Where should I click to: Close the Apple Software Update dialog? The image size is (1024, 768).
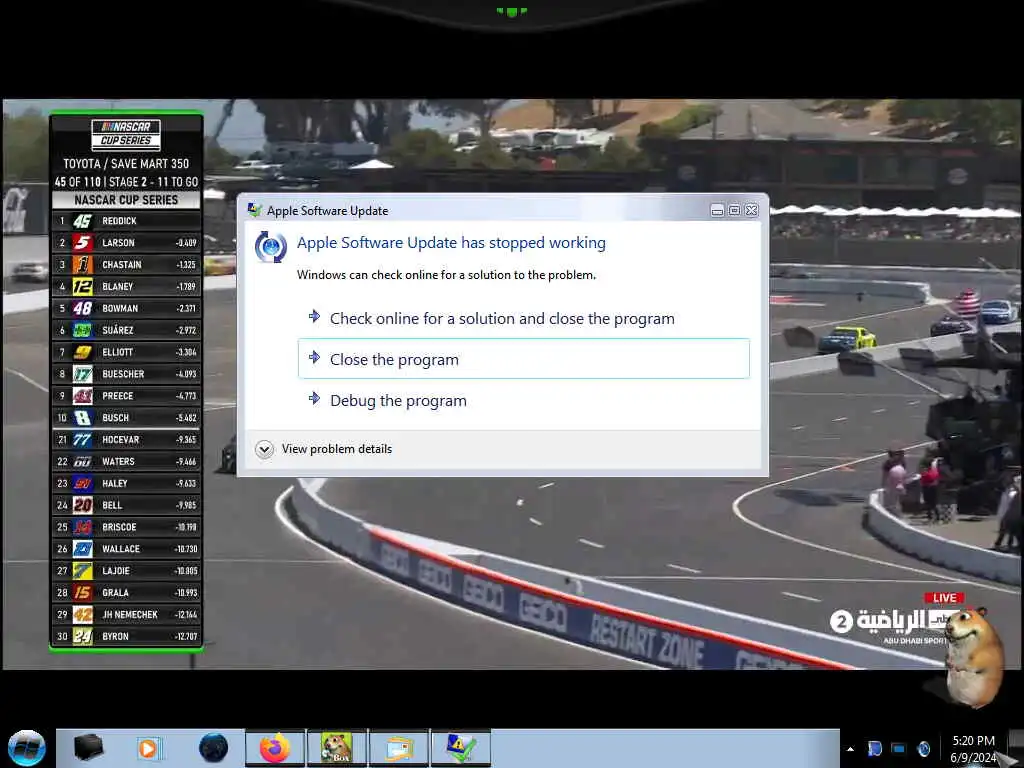[752, 210]
